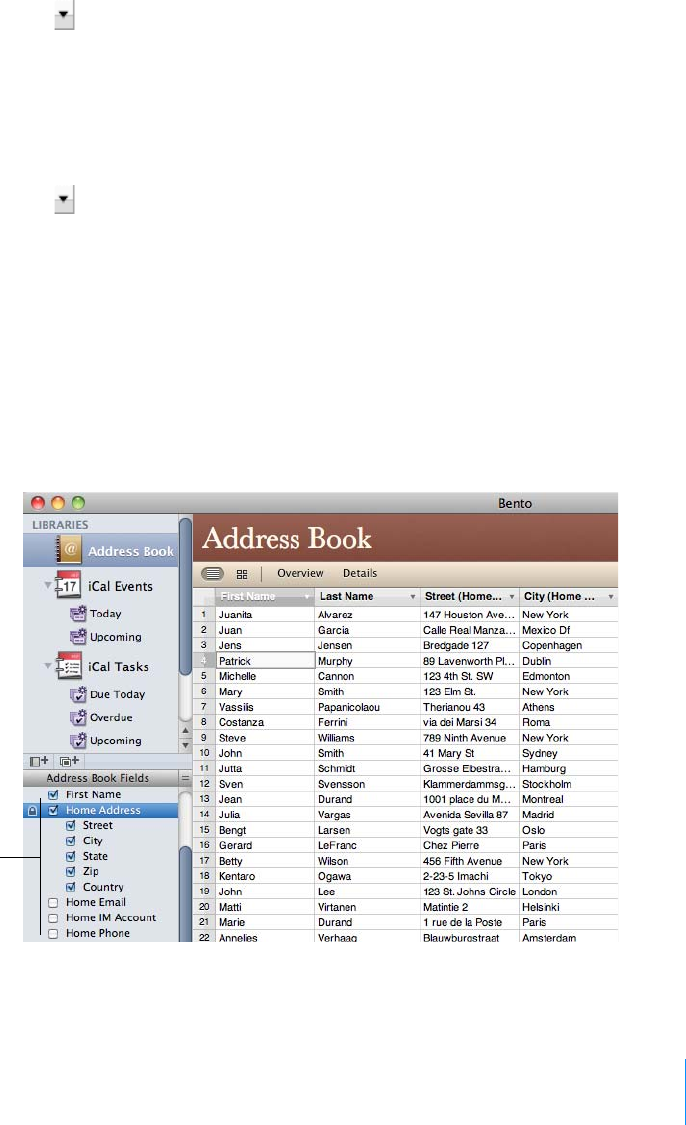
Task: Click the Svensson last name cell
Action: [x=367, y=784]
